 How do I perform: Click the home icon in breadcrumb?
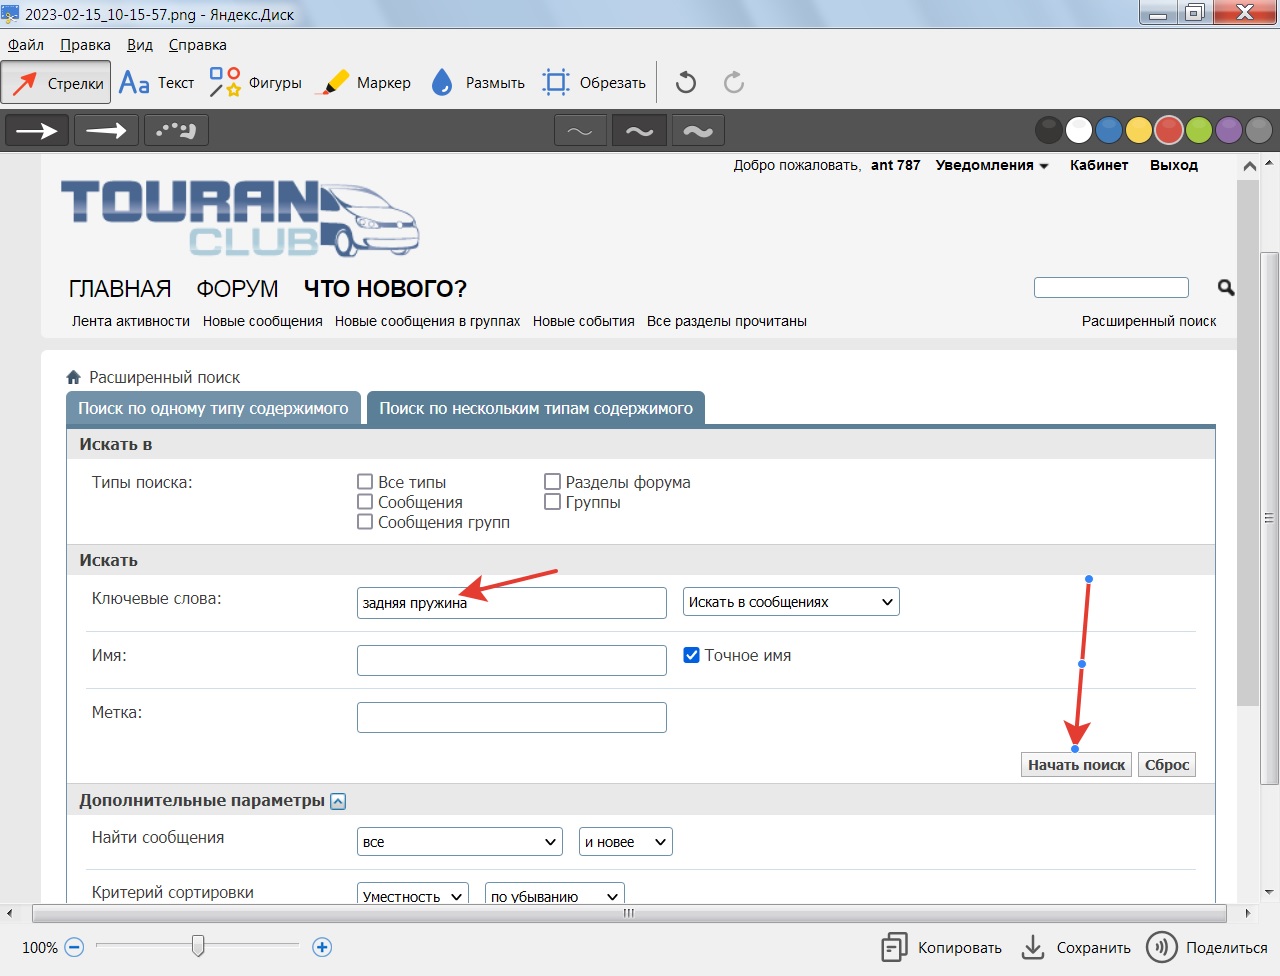click(73, 377)
